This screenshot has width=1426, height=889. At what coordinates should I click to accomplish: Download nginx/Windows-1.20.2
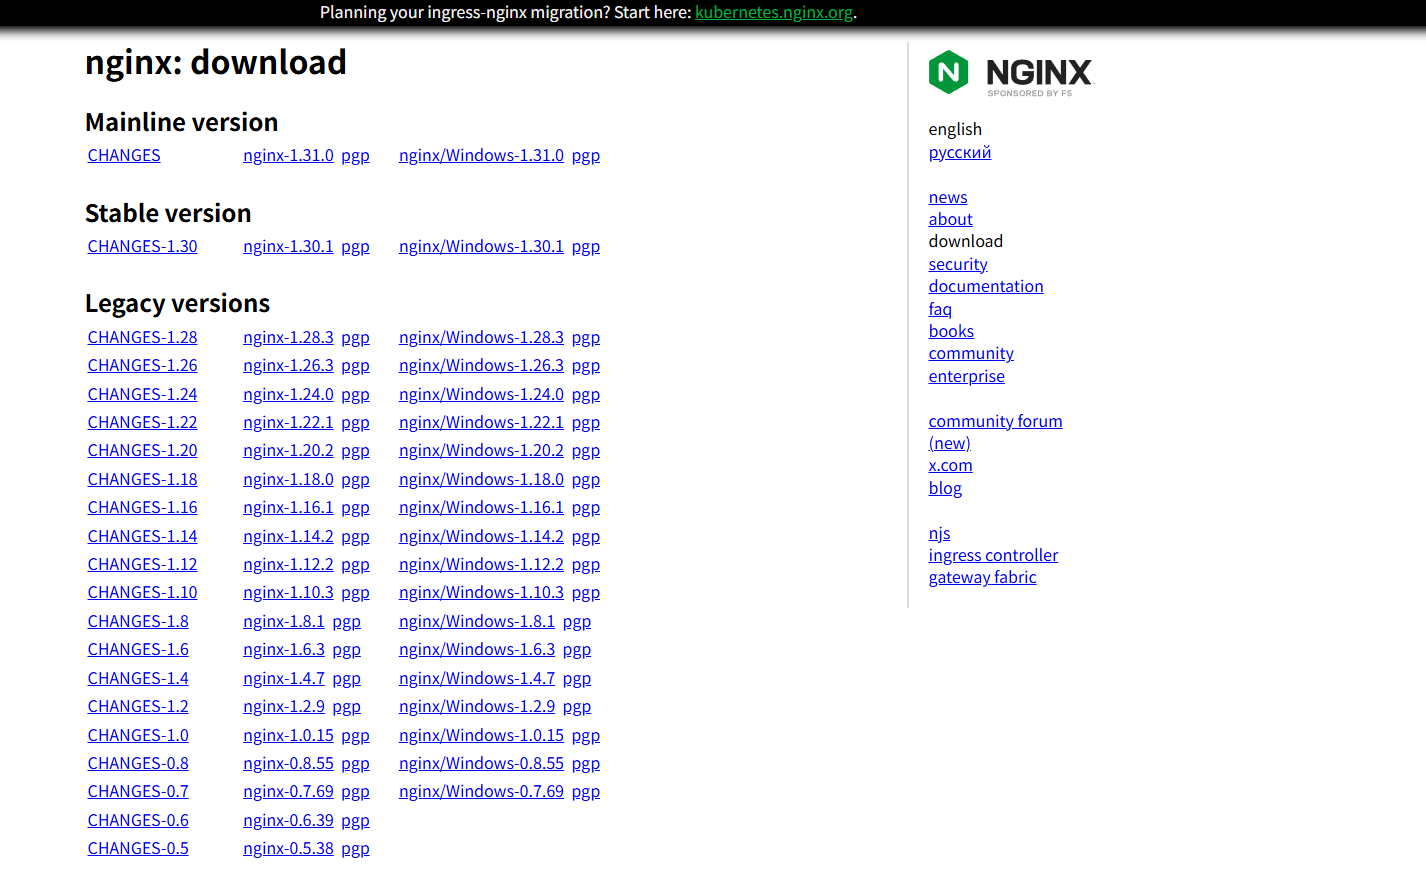pyautogui.click(x=481, y=450)
